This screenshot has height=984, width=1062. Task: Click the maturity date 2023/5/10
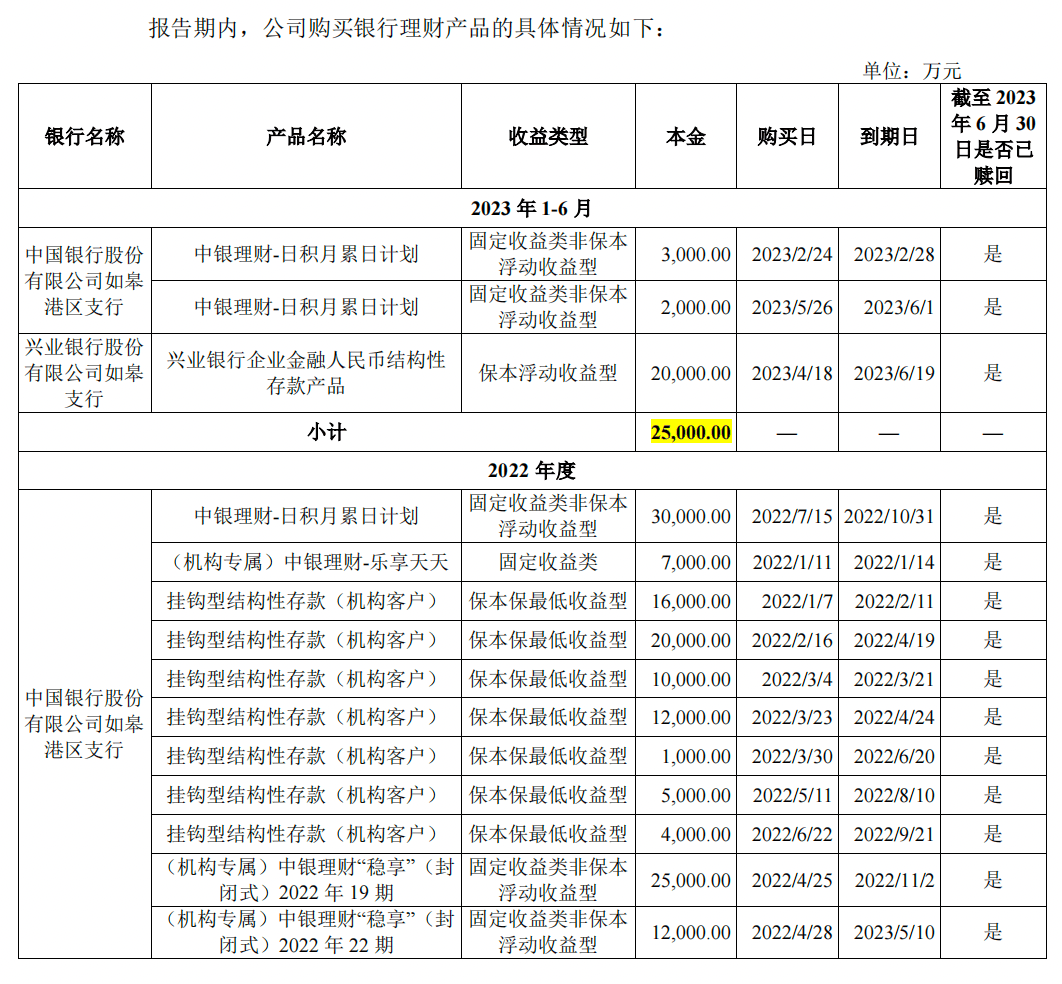[x=894, y=933]
